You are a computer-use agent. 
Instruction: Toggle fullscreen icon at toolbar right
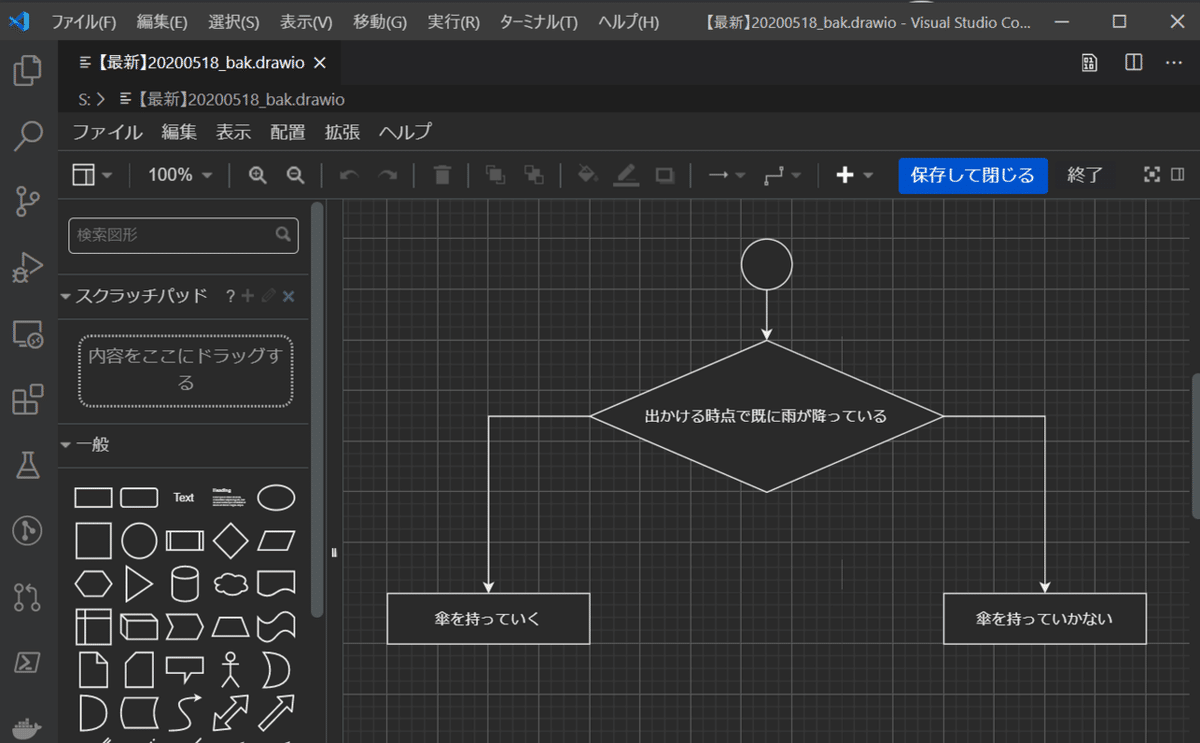[x=1152, y=175]
